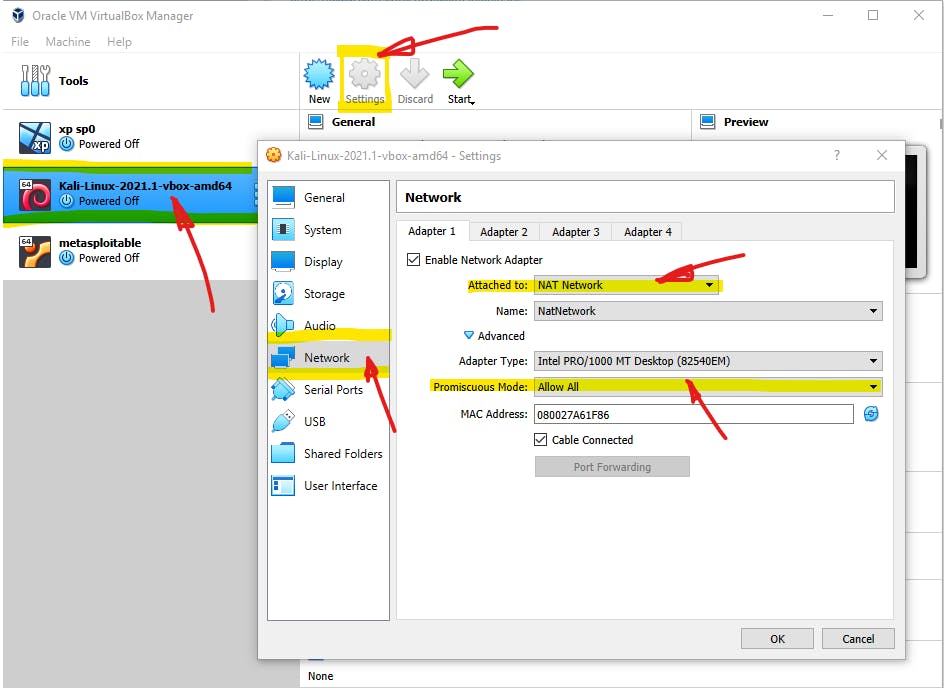Click the New machine toolbar icon
This screenshot has width=944, height=688.
319,81
